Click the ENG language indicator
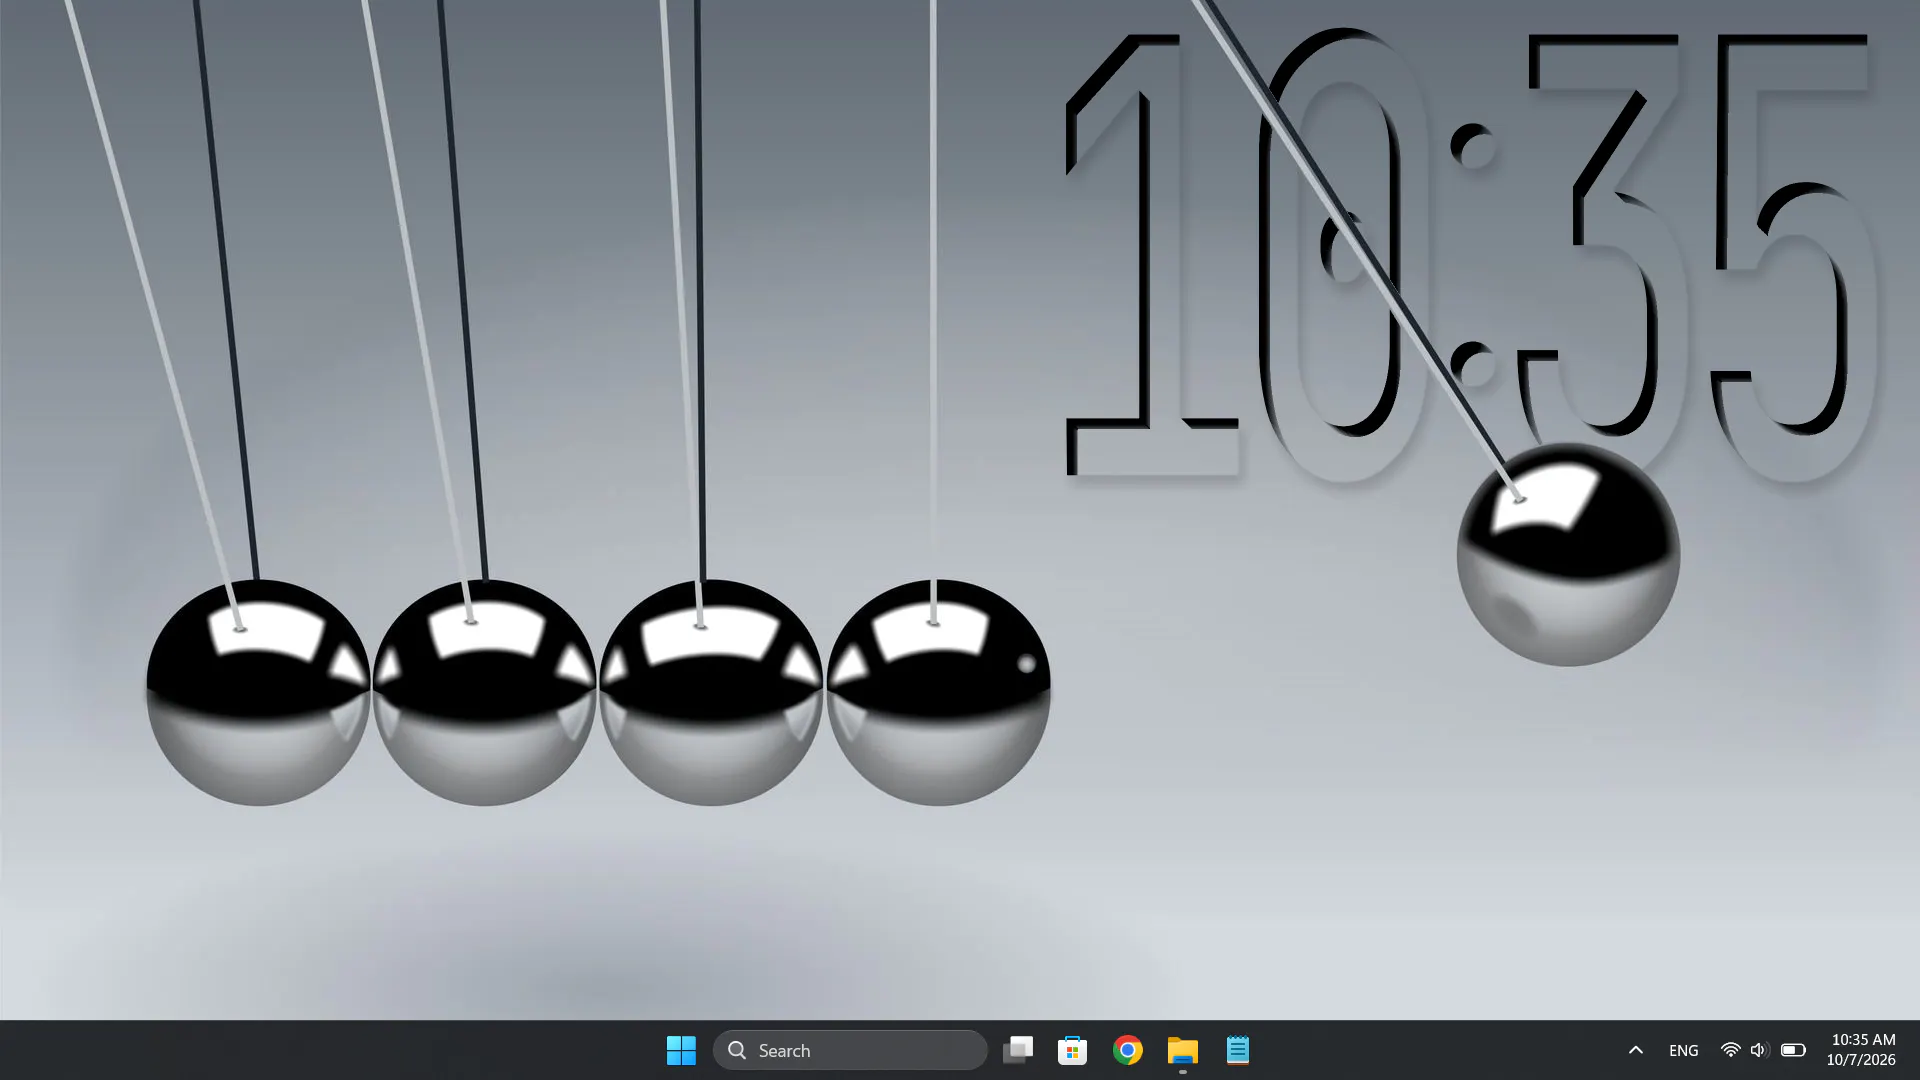Image resolution: width=1920 pixels, height=1080 pixels. (1684, 1050)
